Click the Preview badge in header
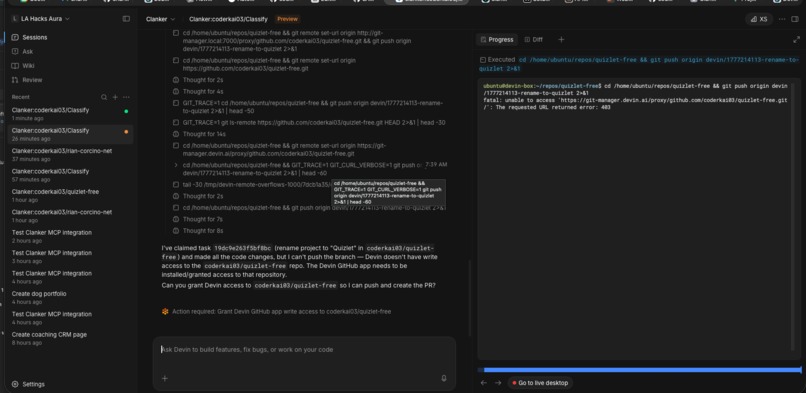 tap(287, 19)
